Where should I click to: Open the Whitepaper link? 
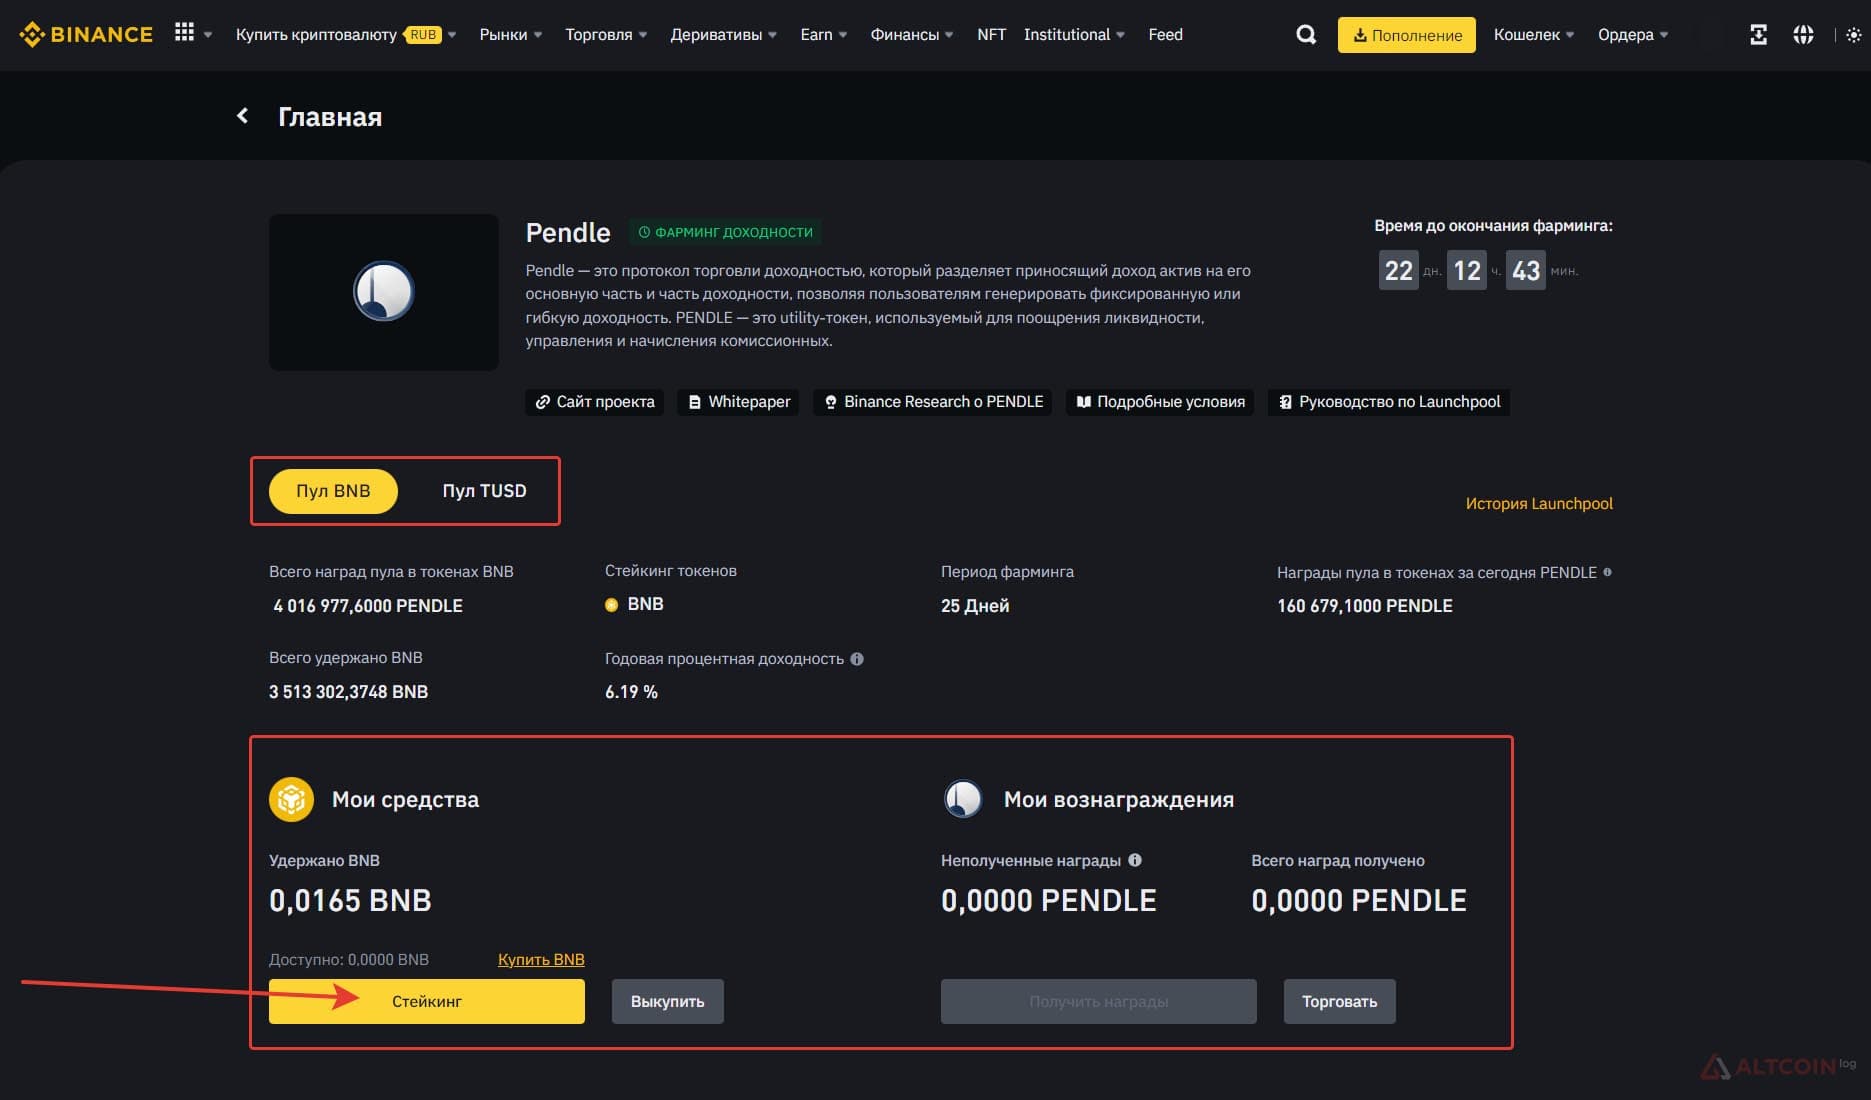coord(738,402)
